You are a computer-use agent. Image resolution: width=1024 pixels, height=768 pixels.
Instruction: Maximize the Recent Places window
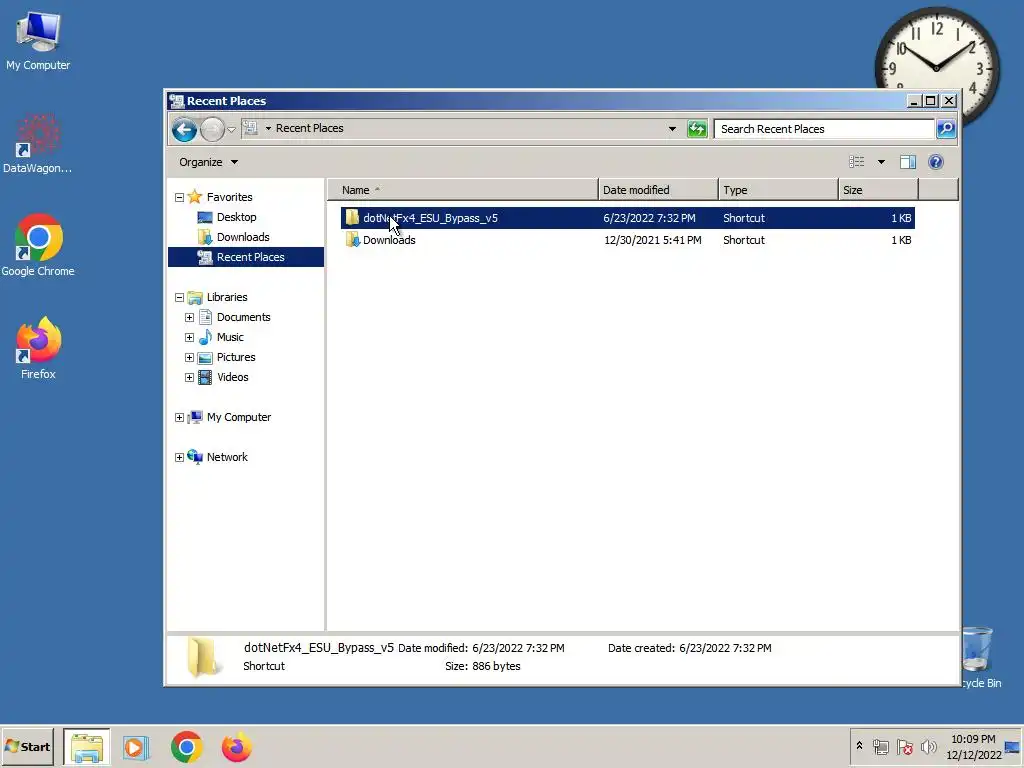931,101
